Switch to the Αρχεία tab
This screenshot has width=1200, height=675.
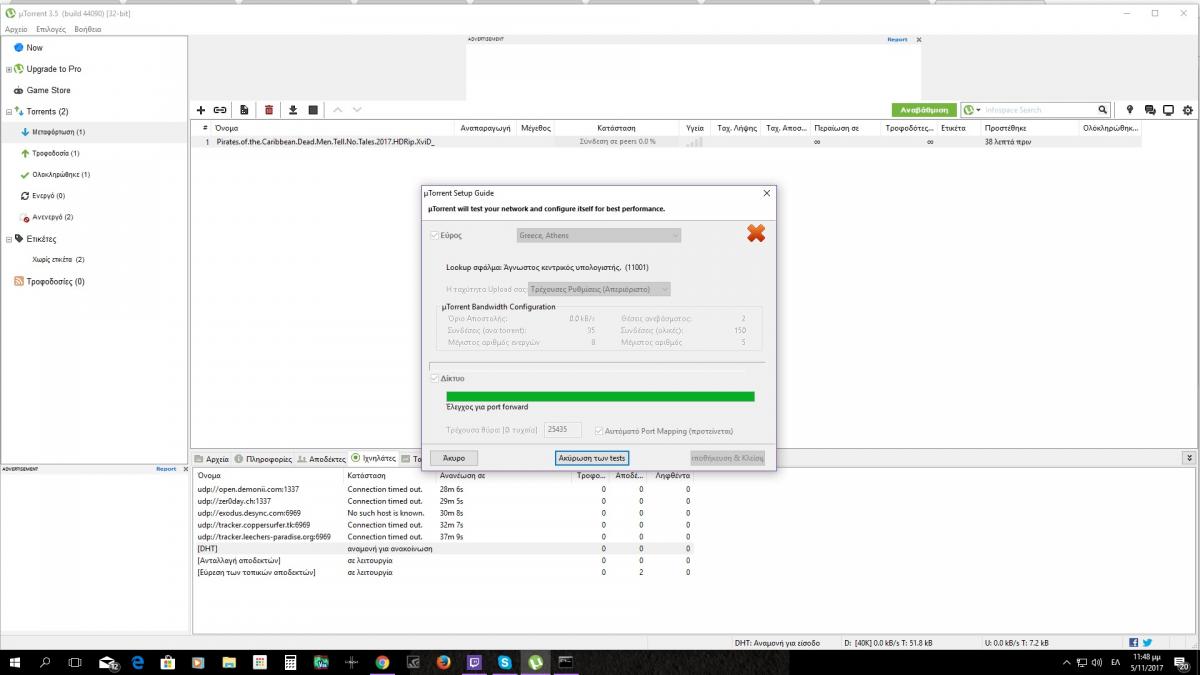(212, 459)
